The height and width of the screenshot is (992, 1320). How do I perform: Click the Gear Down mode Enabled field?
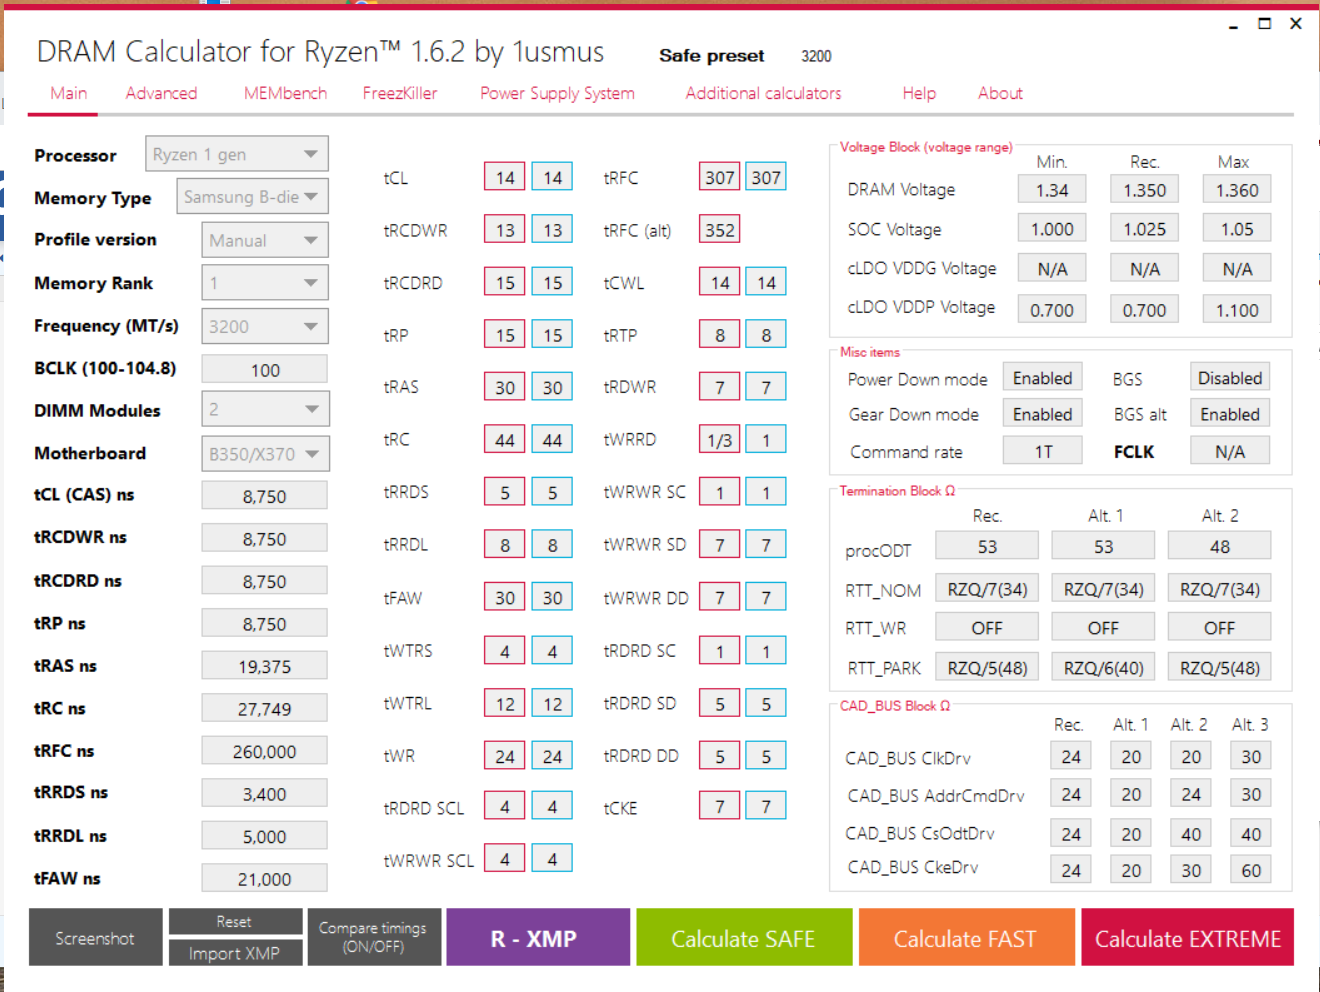[1042, 413]
